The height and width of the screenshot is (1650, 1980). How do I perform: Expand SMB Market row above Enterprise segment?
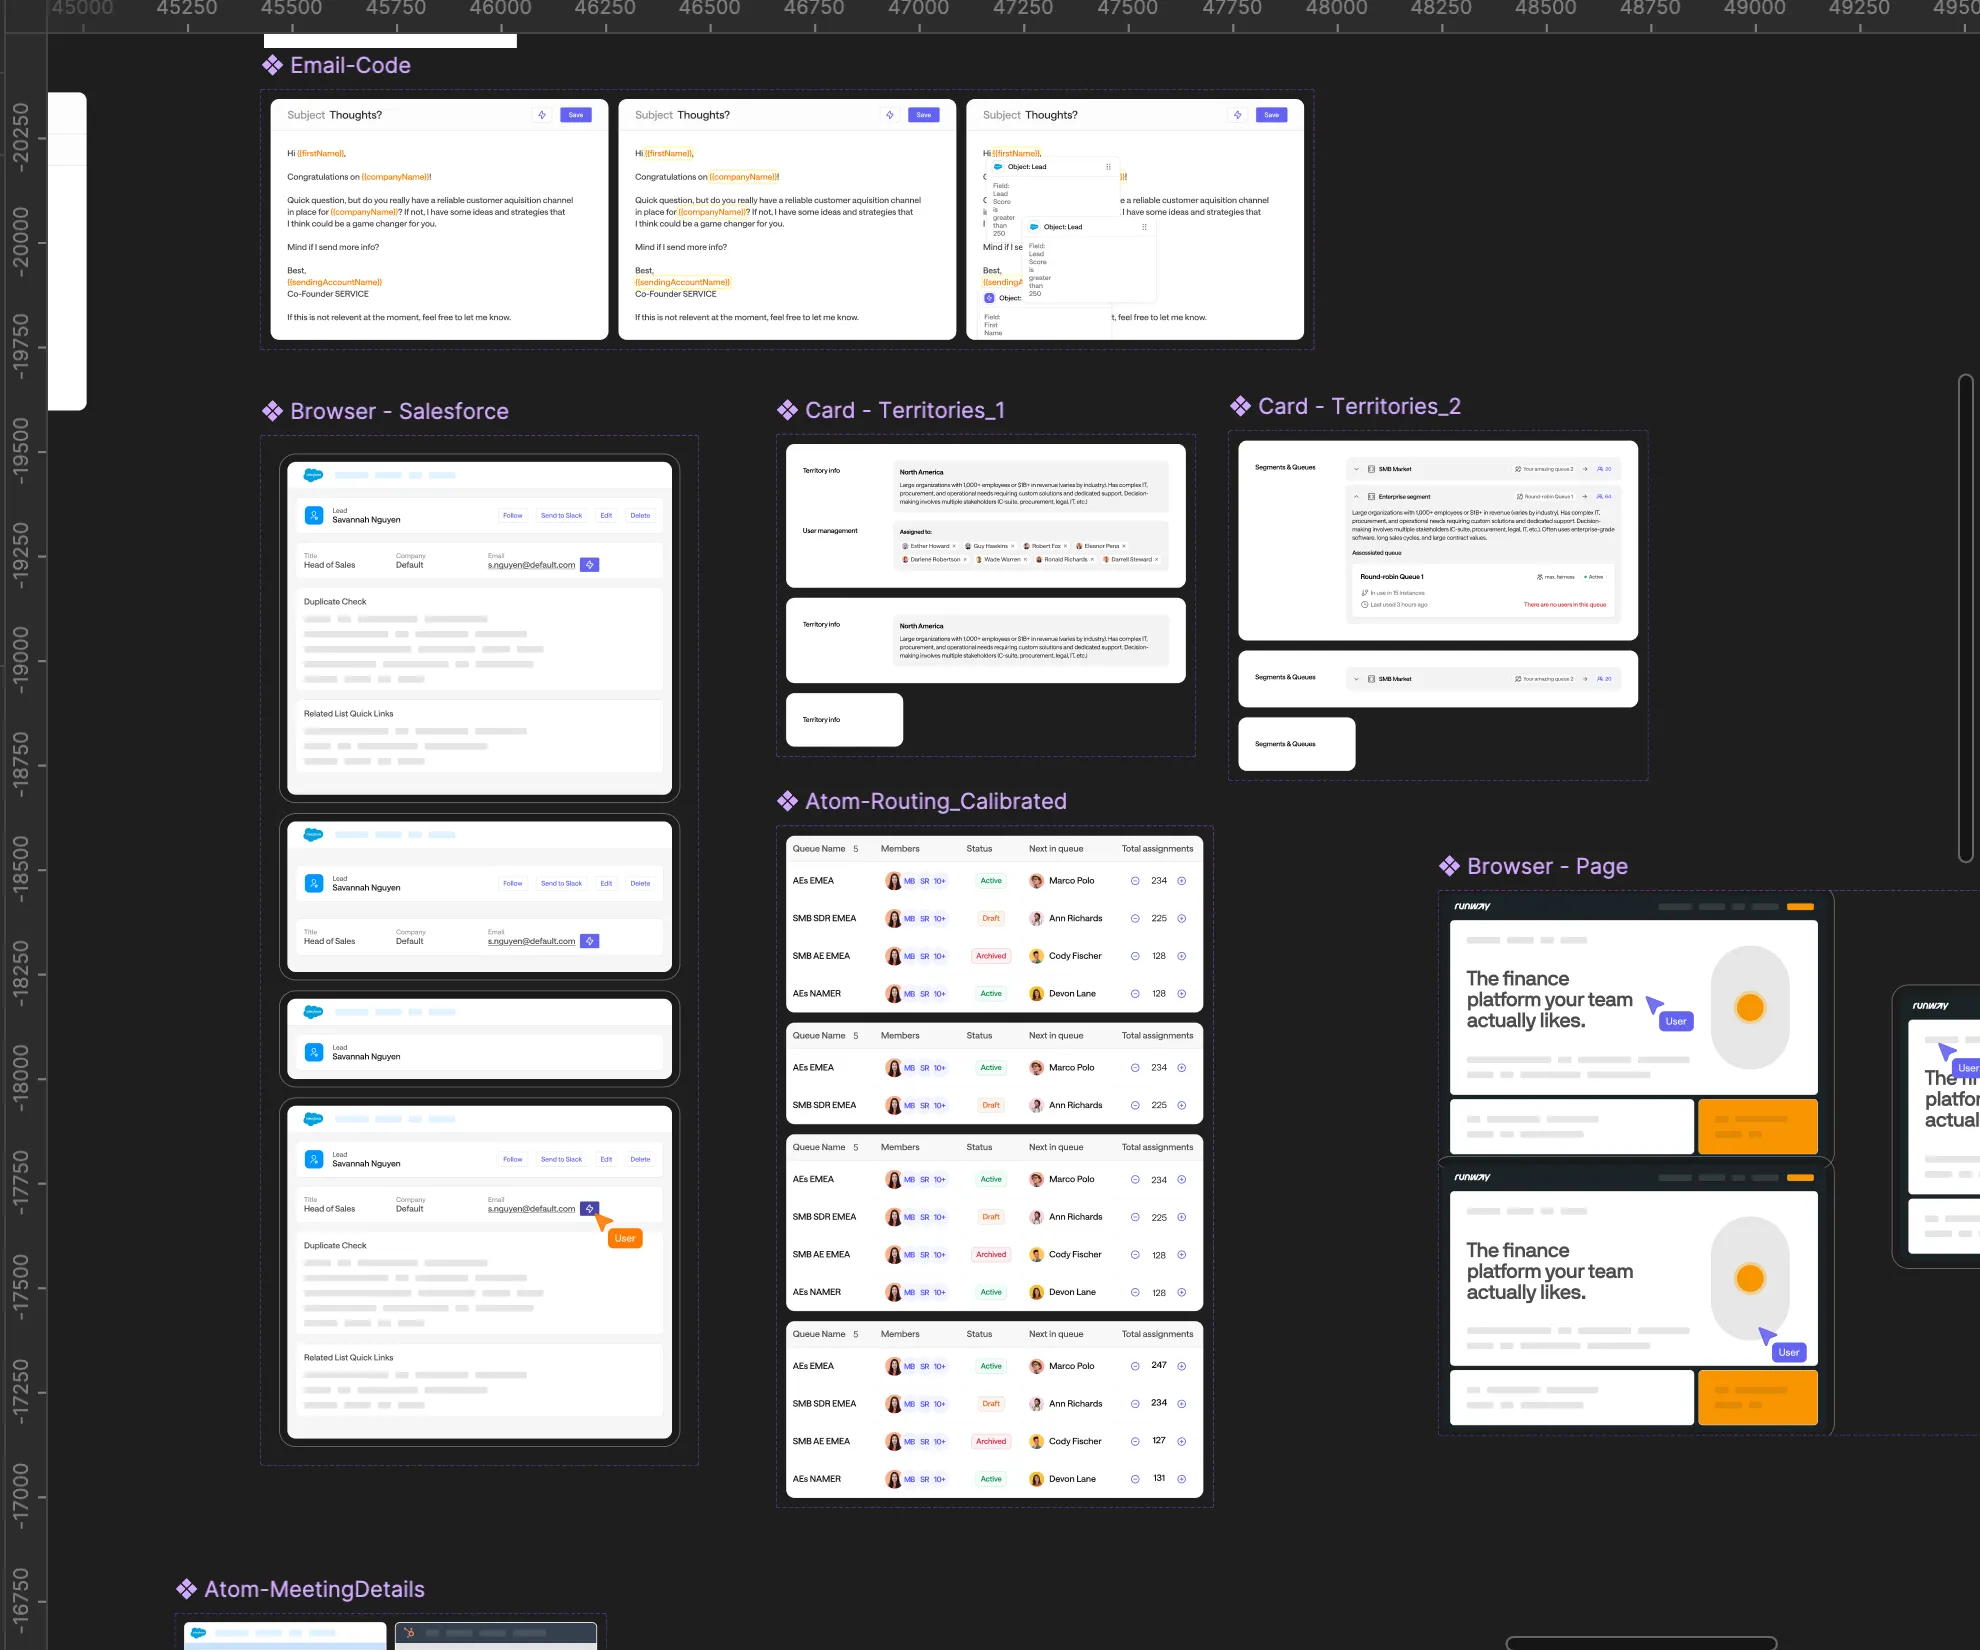click(1357, 469)
